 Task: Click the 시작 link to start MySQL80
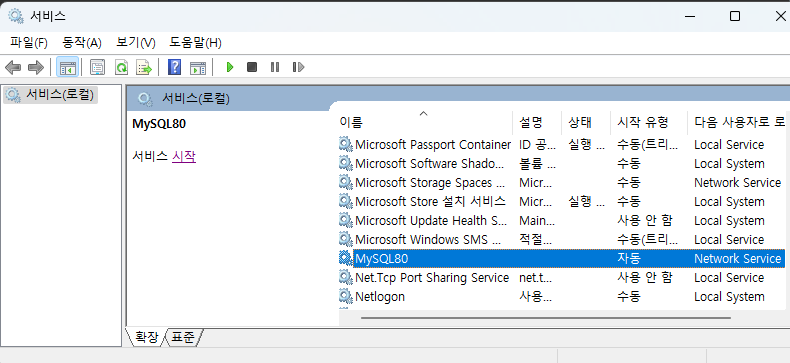point(184,157)
